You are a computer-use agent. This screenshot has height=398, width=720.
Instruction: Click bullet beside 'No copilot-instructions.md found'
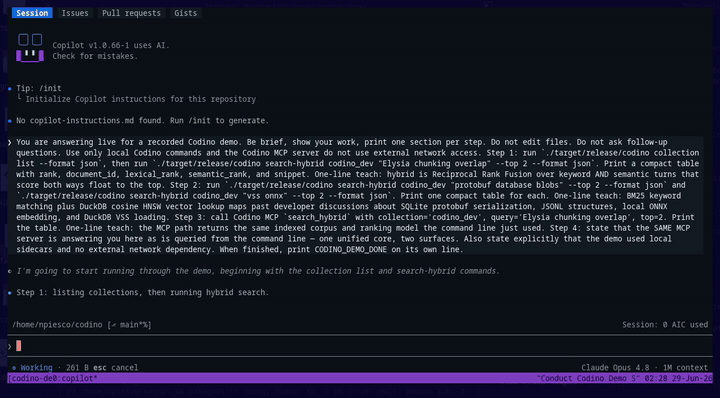pyautogui.click(x=10, y=121)
